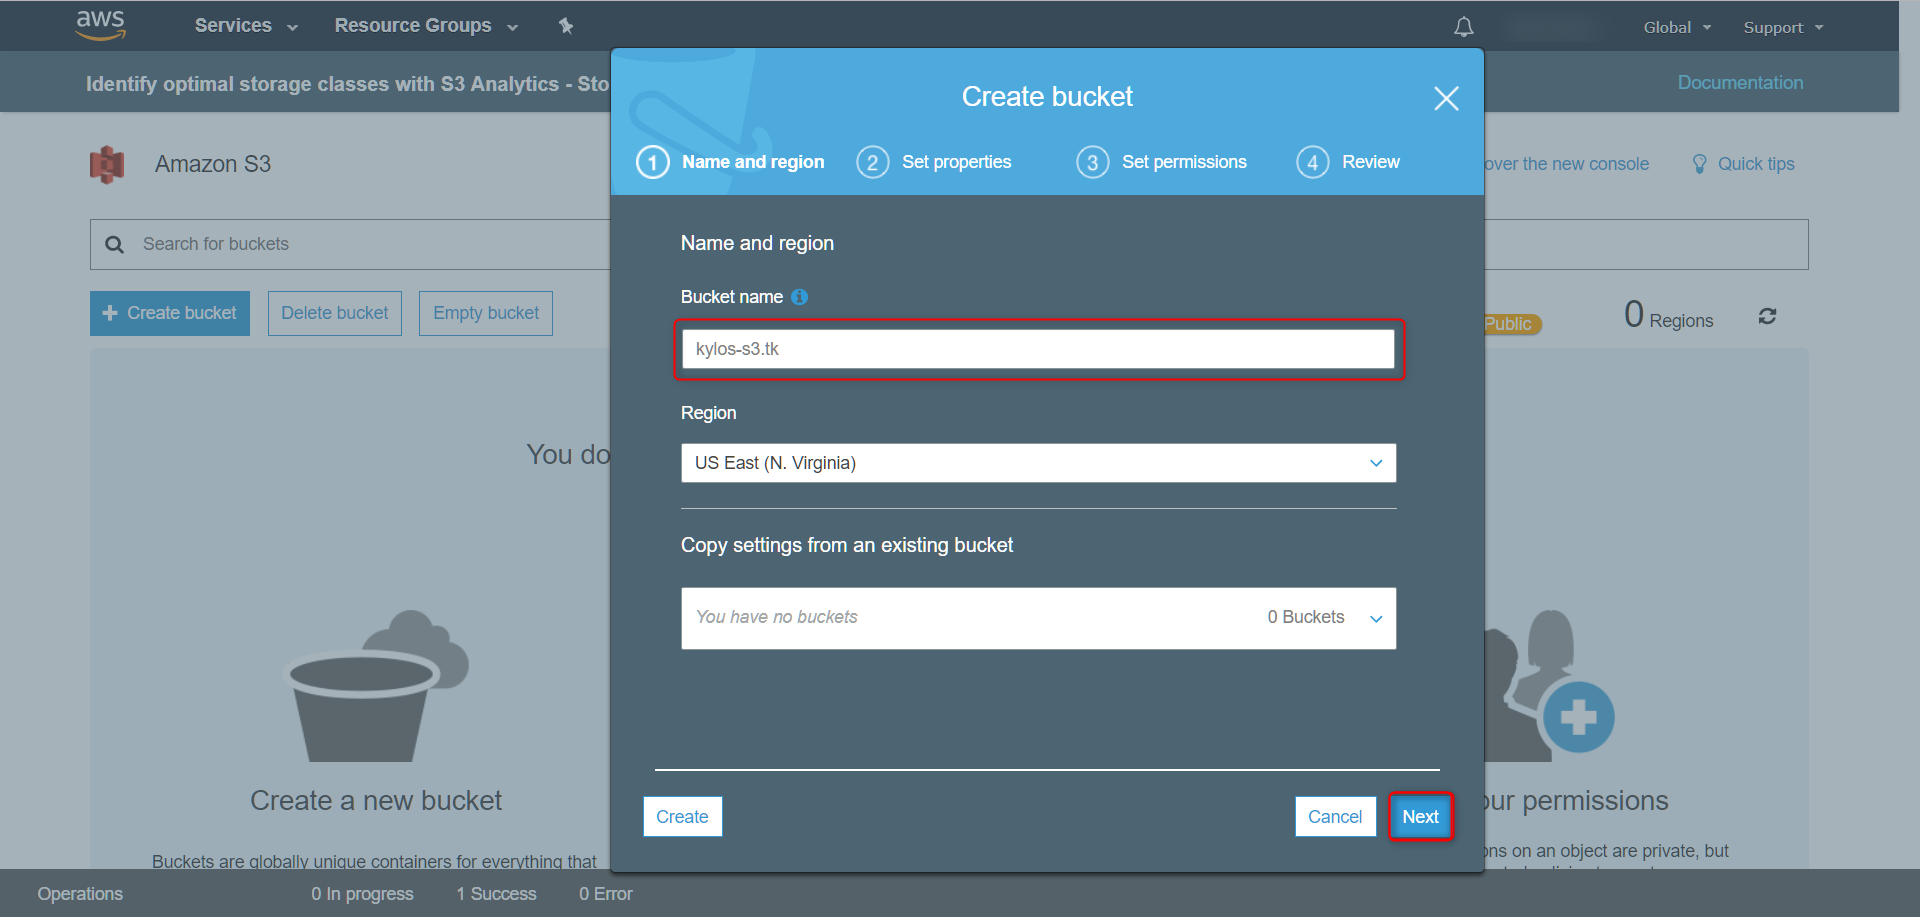
Task: Click the Delete bucket button
Action: pos(335,314)
